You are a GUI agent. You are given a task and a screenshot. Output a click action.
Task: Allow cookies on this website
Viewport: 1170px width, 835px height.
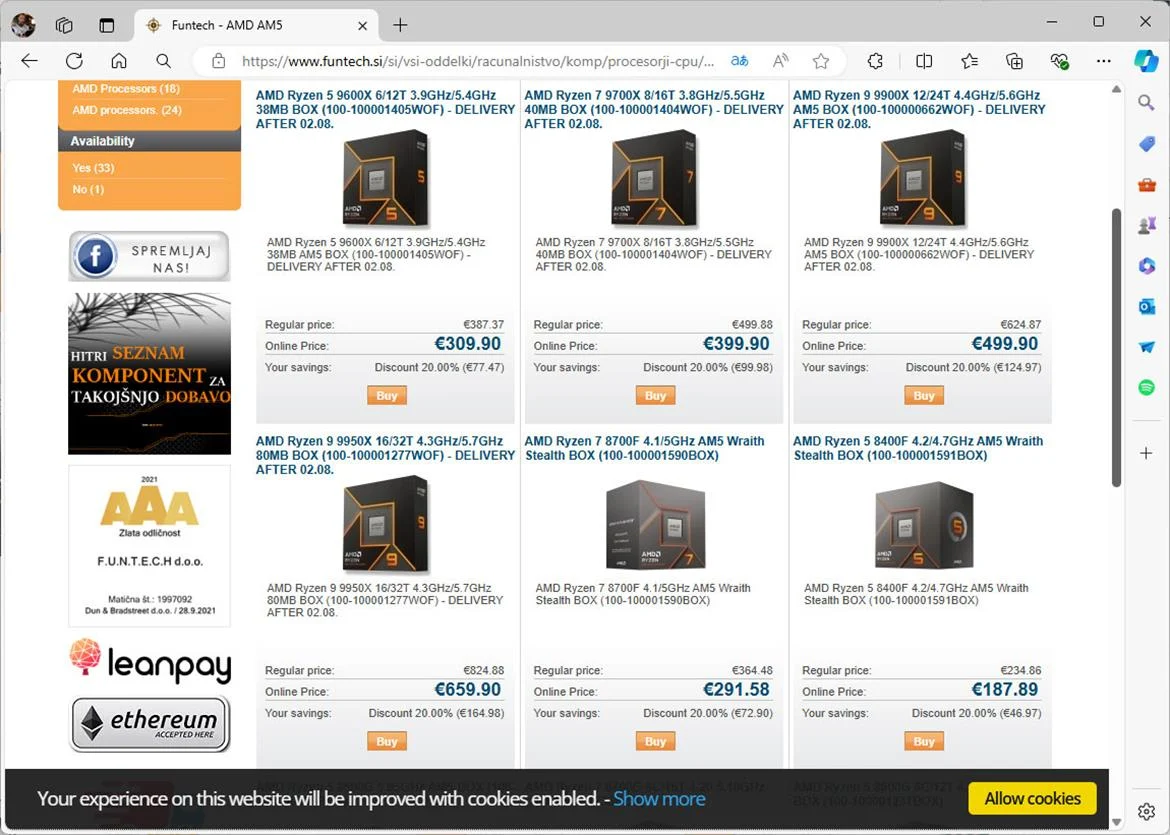[x=1032, y=798]
